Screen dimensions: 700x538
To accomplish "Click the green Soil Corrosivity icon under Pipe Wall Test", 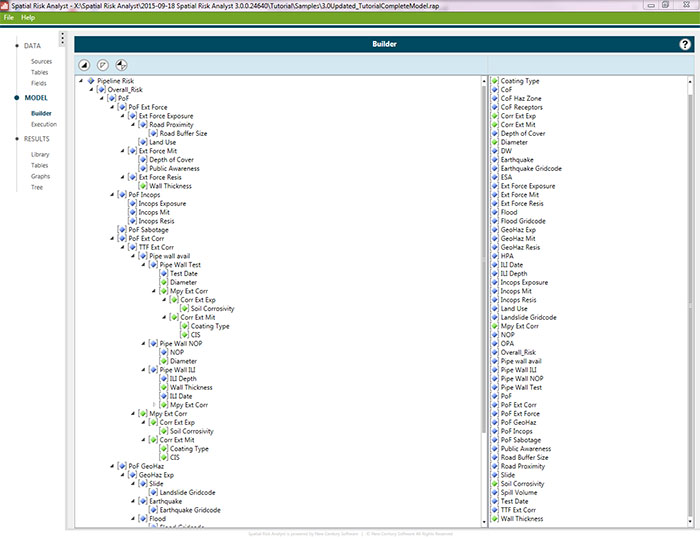I will [185, 309].
